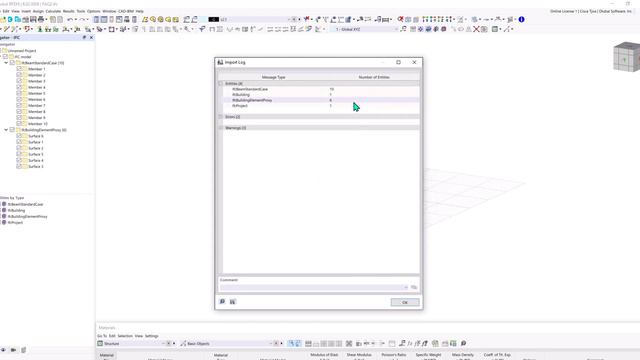Select Unnamed Project in the navigator
Screen dimensions: 640x360
pyautogui.click(x=22, y=51)
